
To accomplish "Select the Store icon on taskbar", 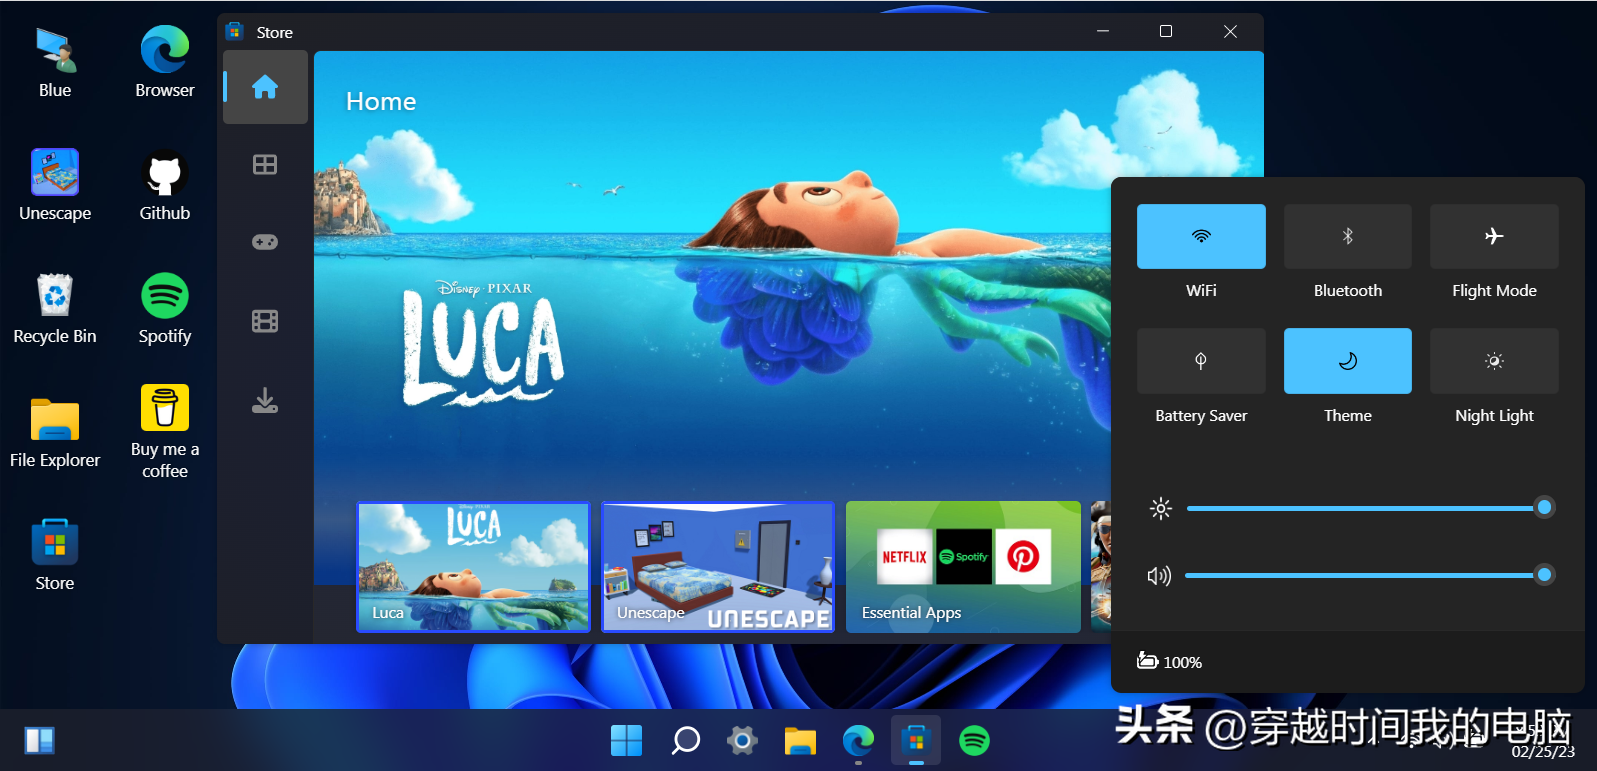I will (x=916, y=741).
